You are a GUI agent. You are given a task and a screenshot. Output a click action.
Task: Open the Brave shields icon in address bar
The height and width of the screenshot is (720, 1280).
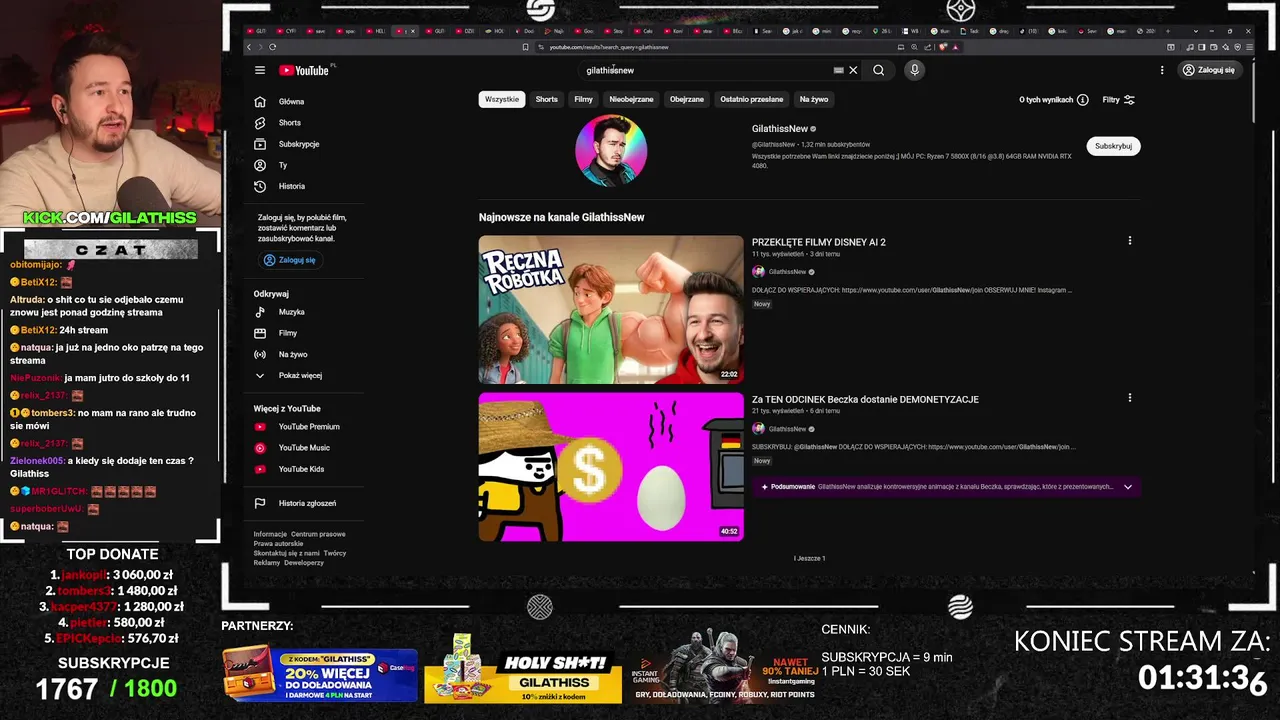point(942,47)
